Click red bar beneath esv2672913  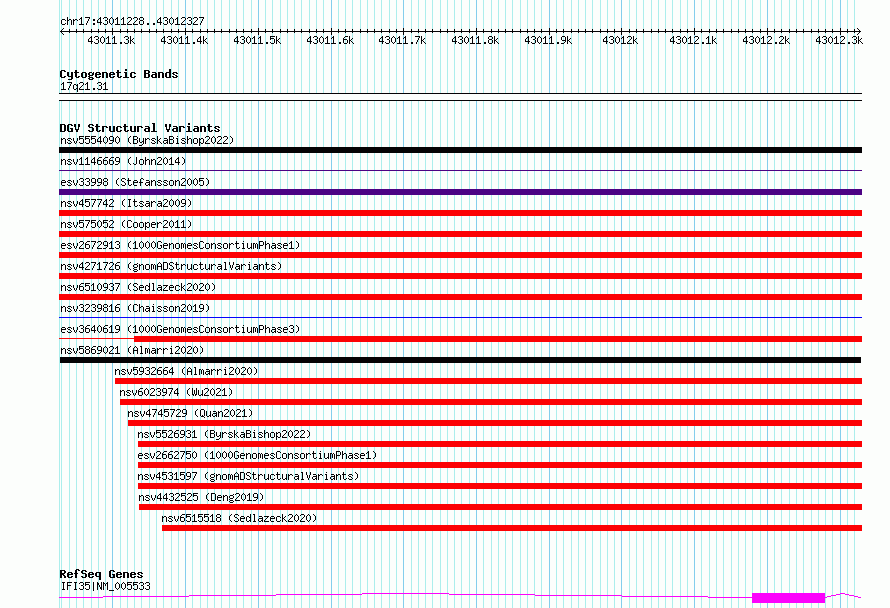pos(460,255)
